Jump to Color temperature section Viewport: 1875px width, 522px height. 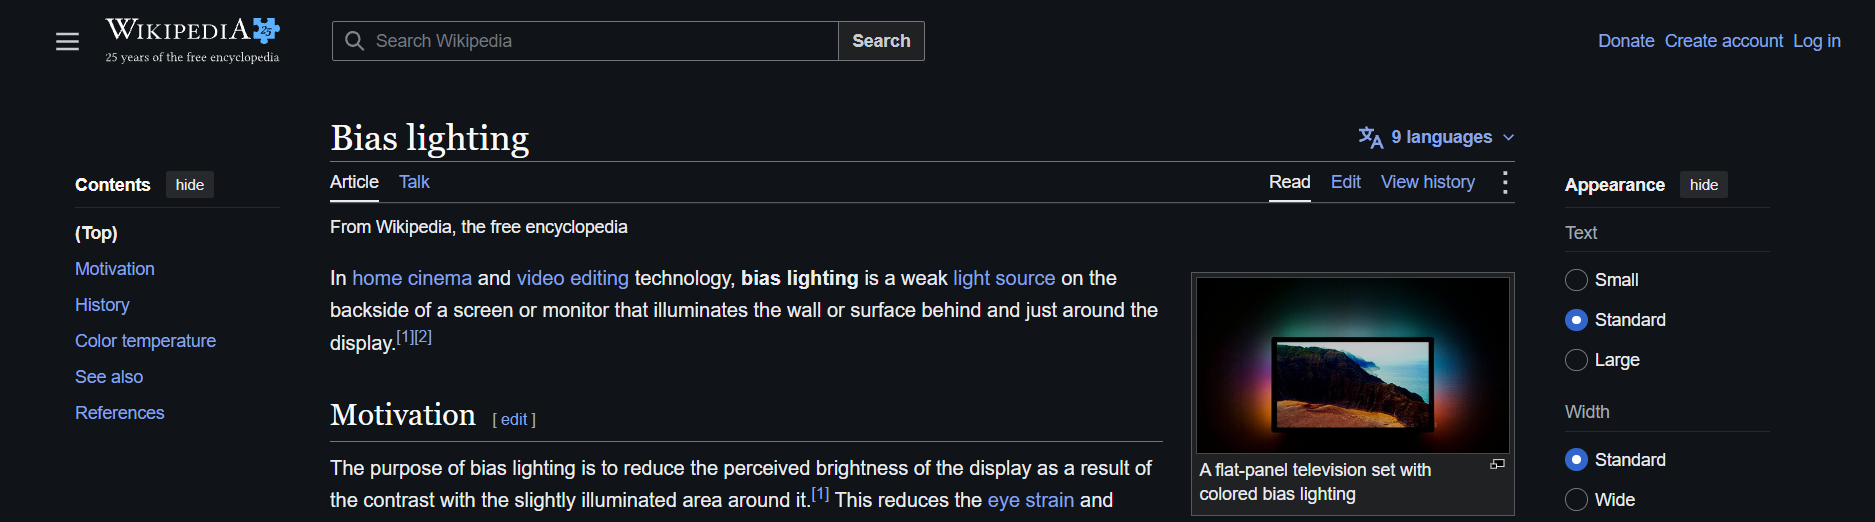[145, 341]
